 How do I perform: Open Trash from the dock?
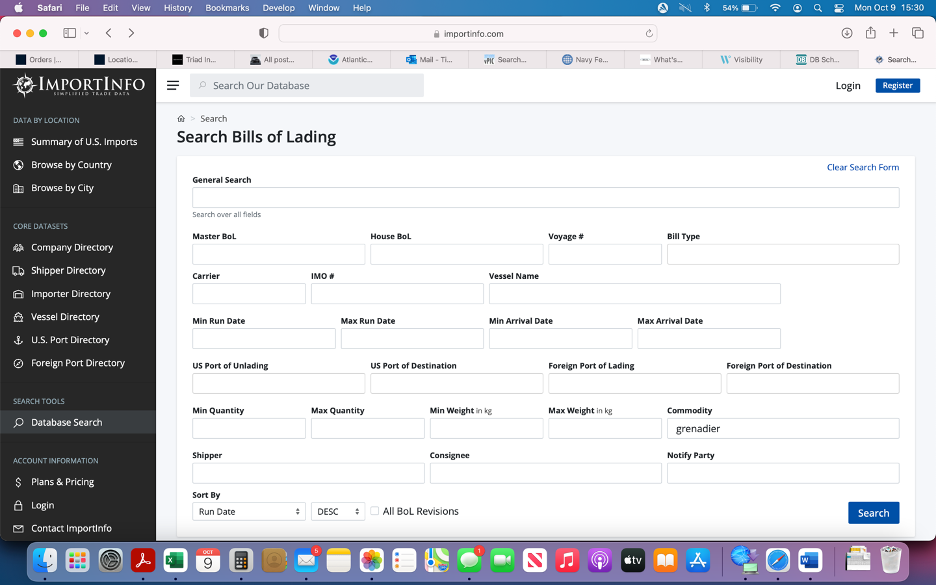pyautogui.click(x=891, y=560)
